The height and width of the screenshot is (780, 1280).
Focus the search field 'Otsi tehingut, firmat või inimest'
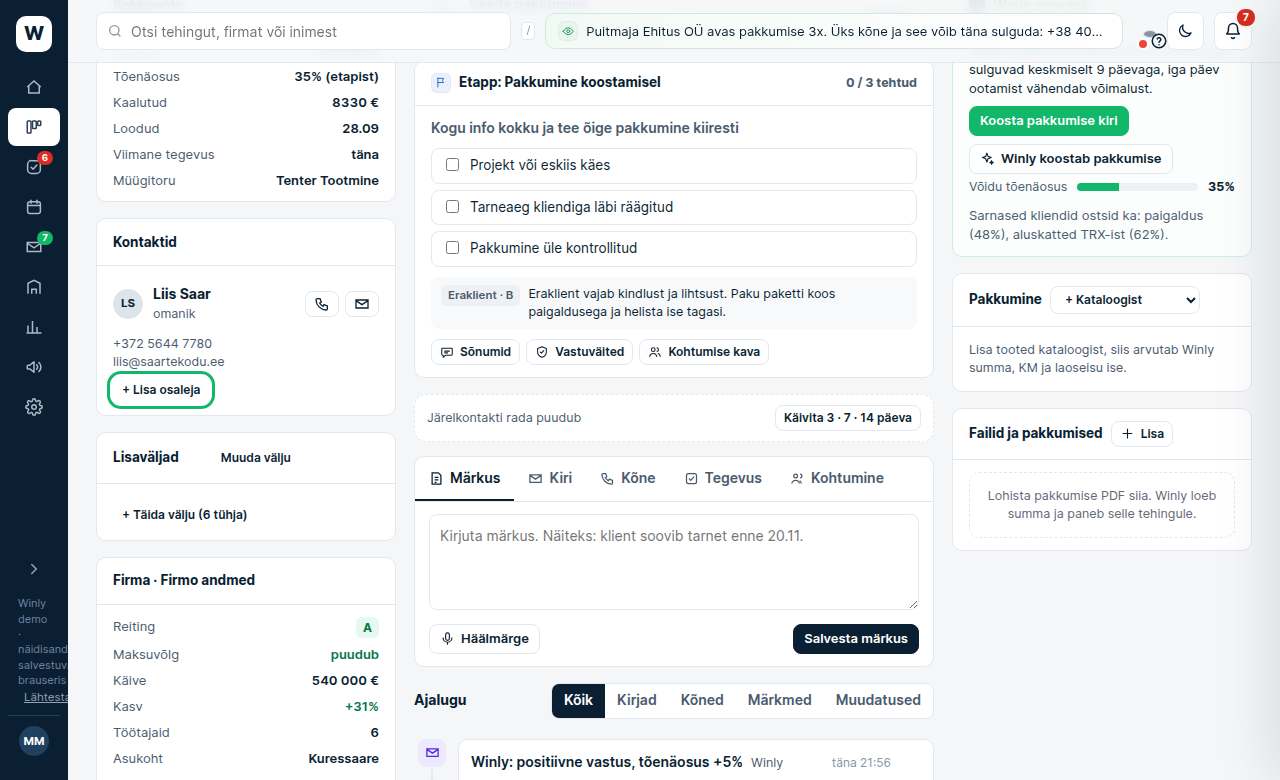[x=303, y=31]
